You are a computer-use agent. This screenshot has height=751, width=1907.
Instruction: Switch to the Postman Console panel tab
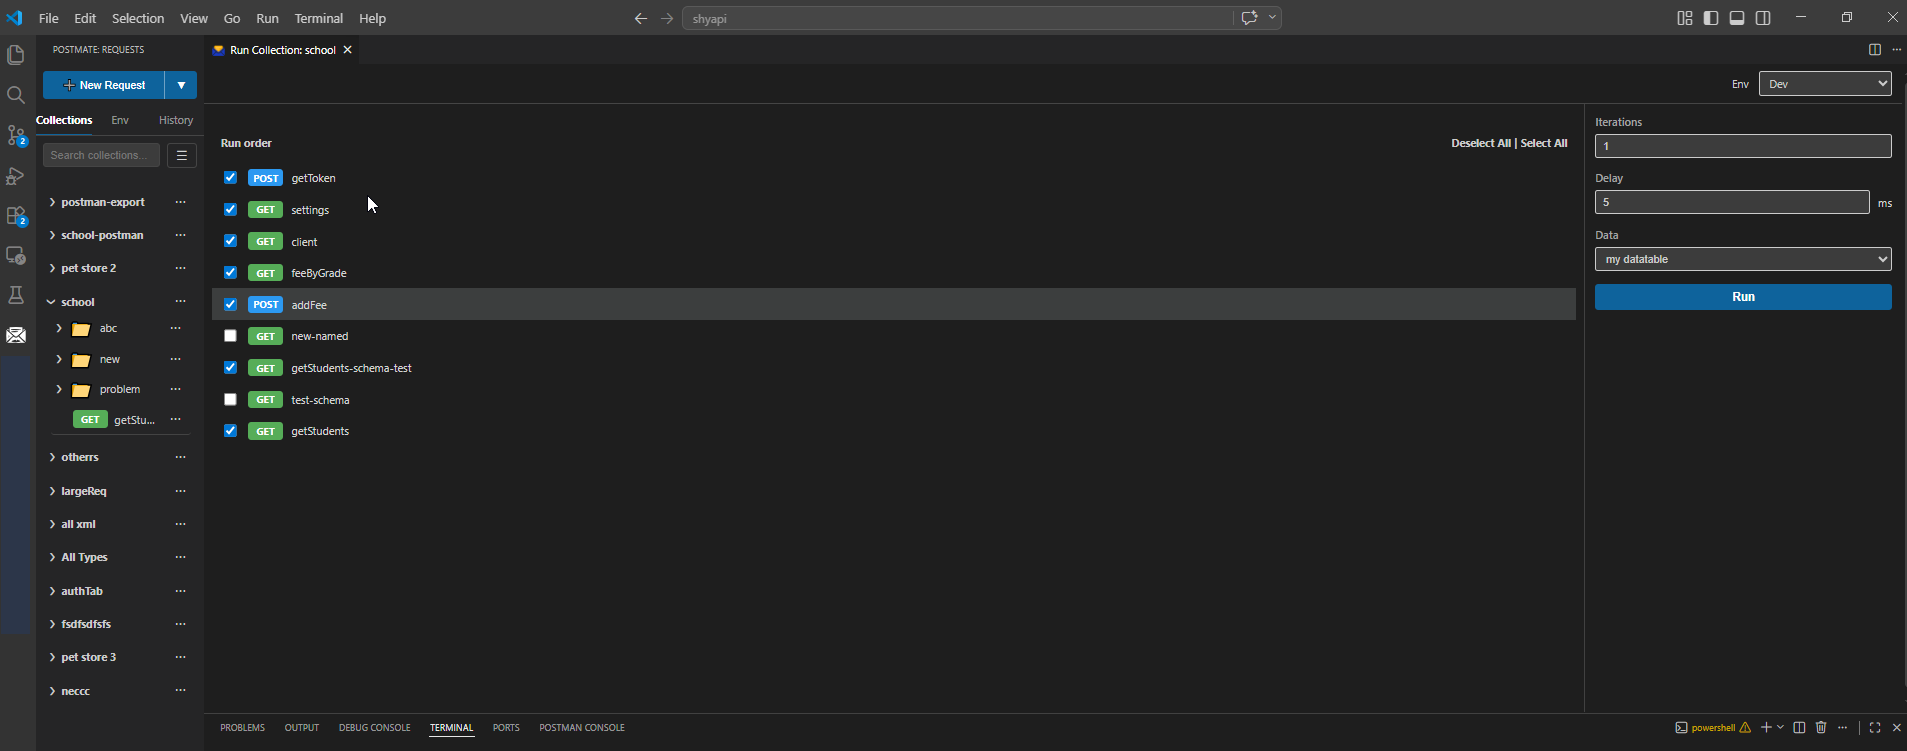582,727
